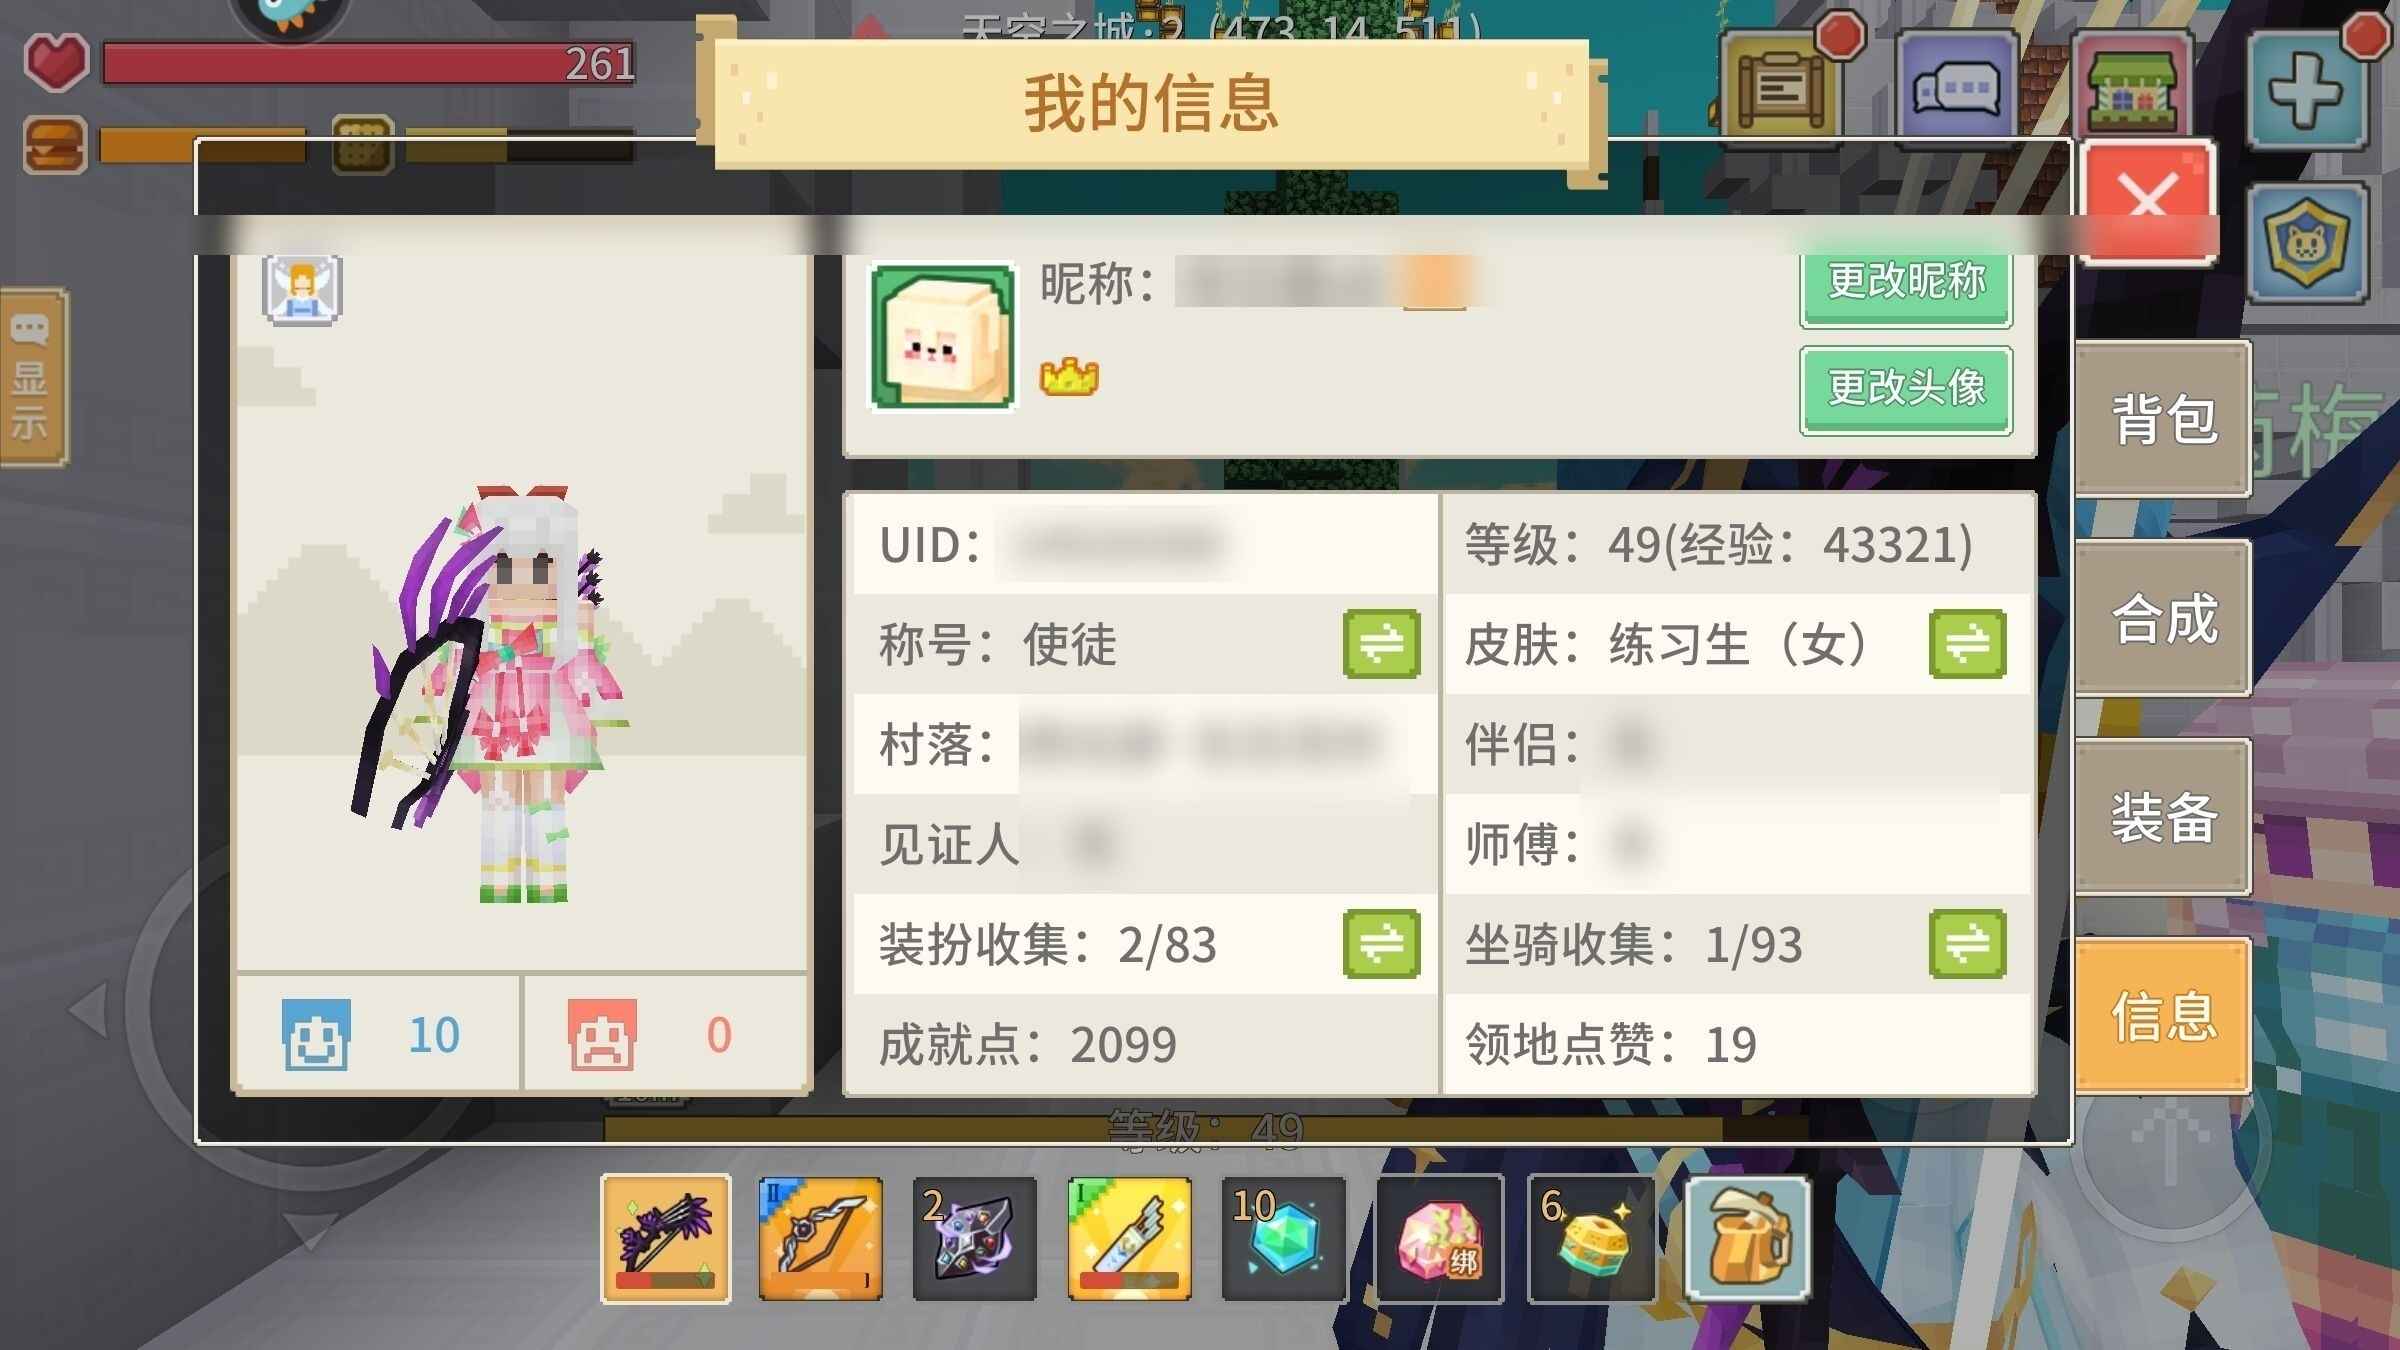Open the cat shield badge icon
Screen dimensions: 2400x1350
(2308, 242)
